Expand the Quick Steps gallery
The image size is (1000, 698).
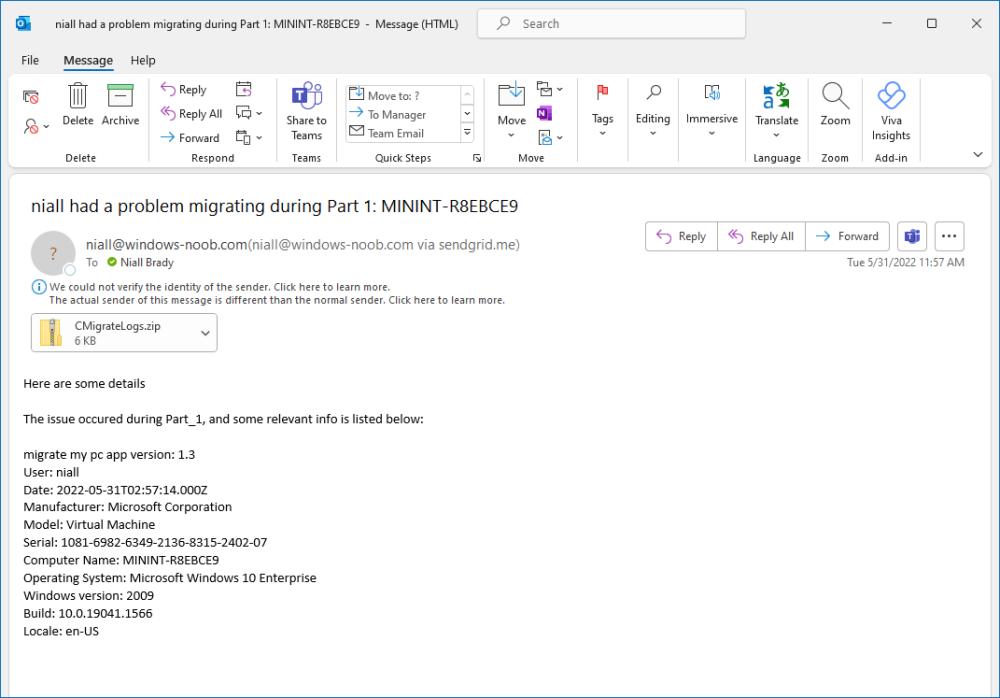[x=467, y=133]
